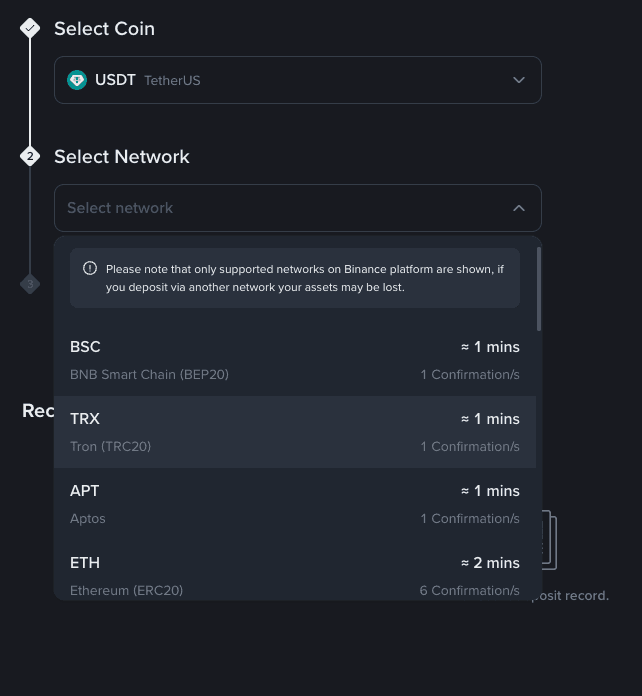Viewport: 642px width, 696px height.
Task: Click the network list scrollbar thumb
Action: click(539, 289)
